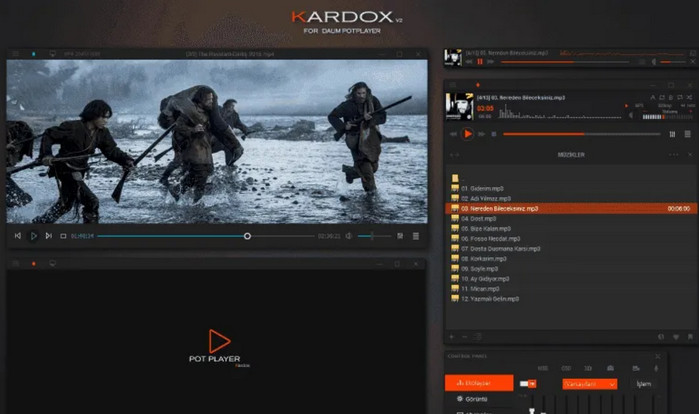Image resolution: width=699 pixels, height=414 pixels.
Task: Click the video seek bar handle
Action: point(247,236)
